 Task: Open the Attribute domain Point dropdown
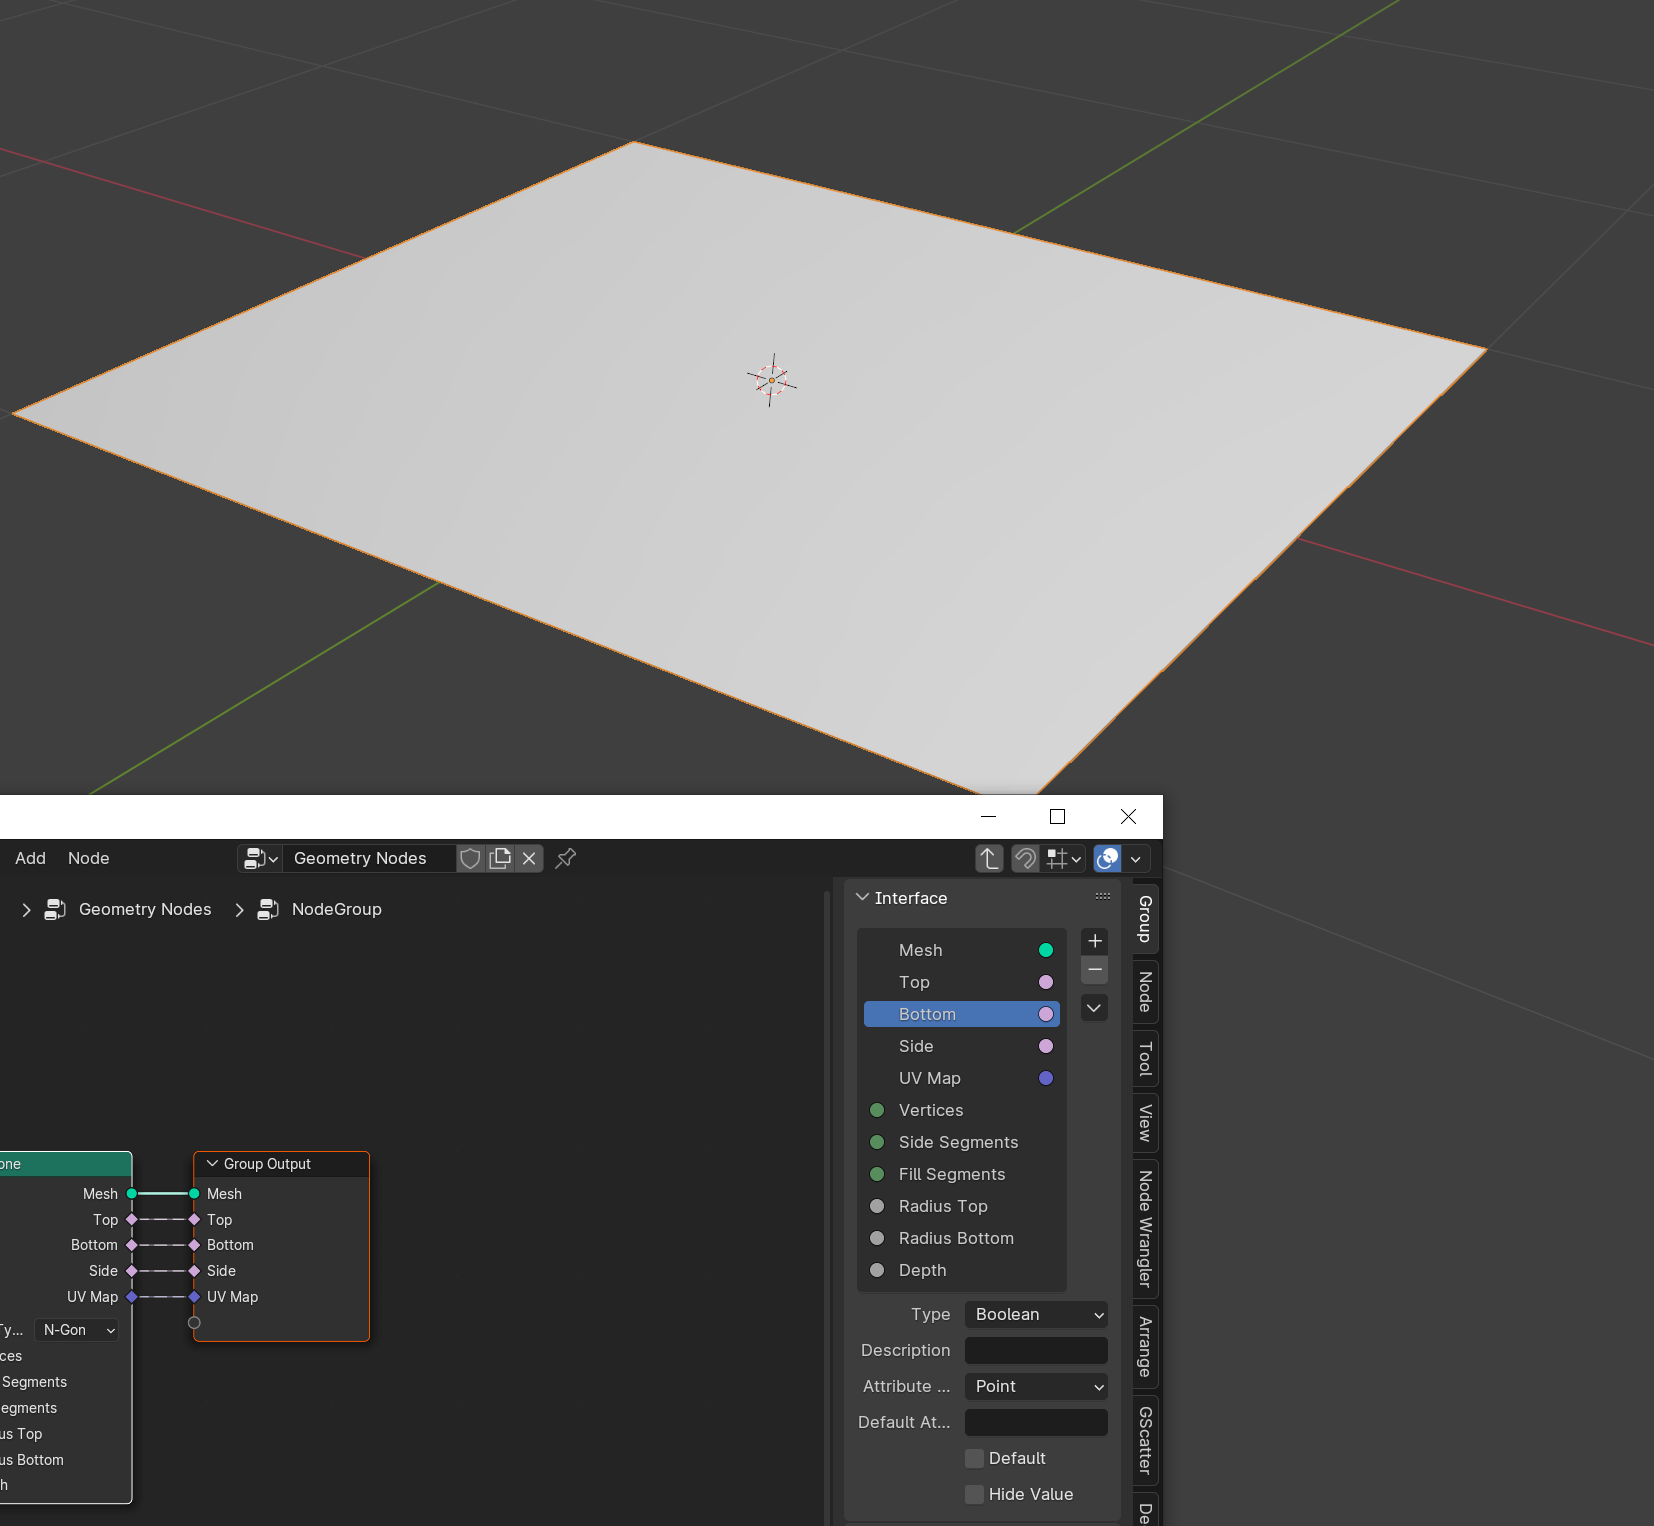(x=1036, y=1386)
